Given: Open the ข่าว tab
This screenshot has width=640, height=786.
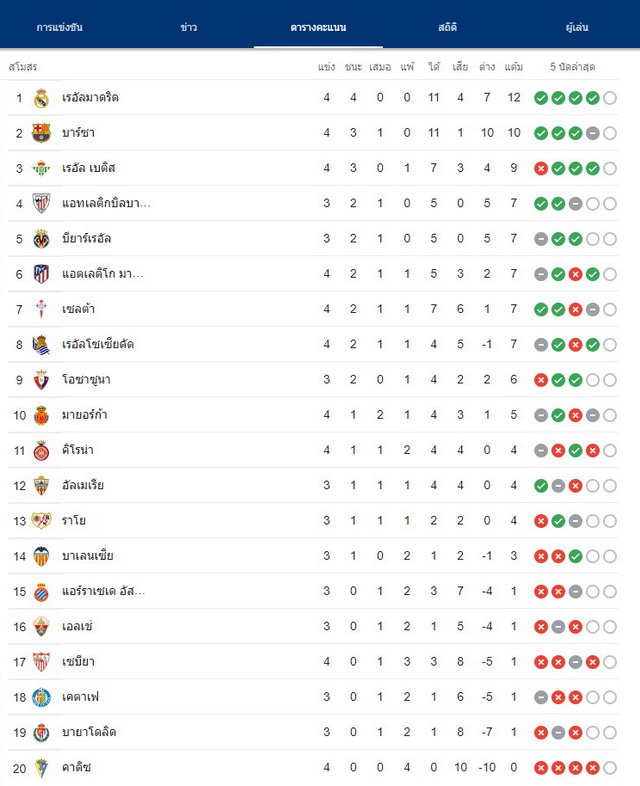Looking at the screenshot, I should pyautogui.click(x=189, y=28).
